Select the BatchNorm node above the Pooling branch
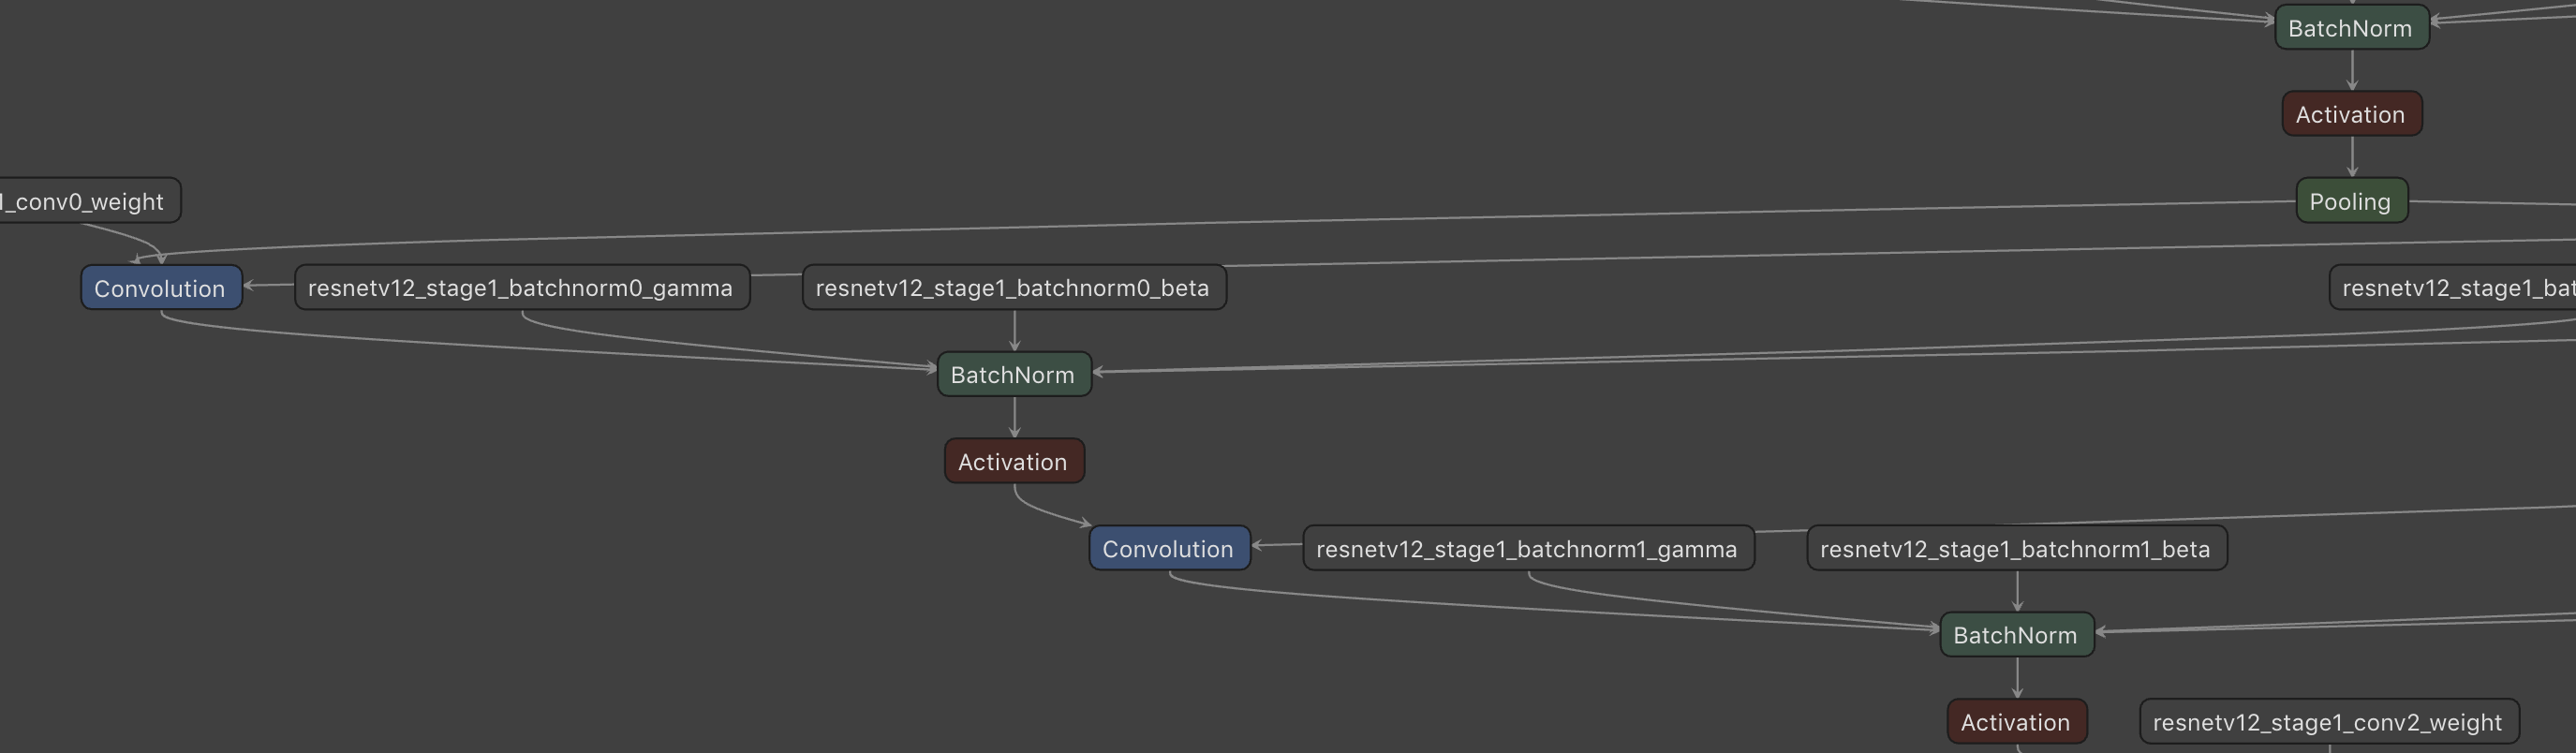 tap(2351, 28)
